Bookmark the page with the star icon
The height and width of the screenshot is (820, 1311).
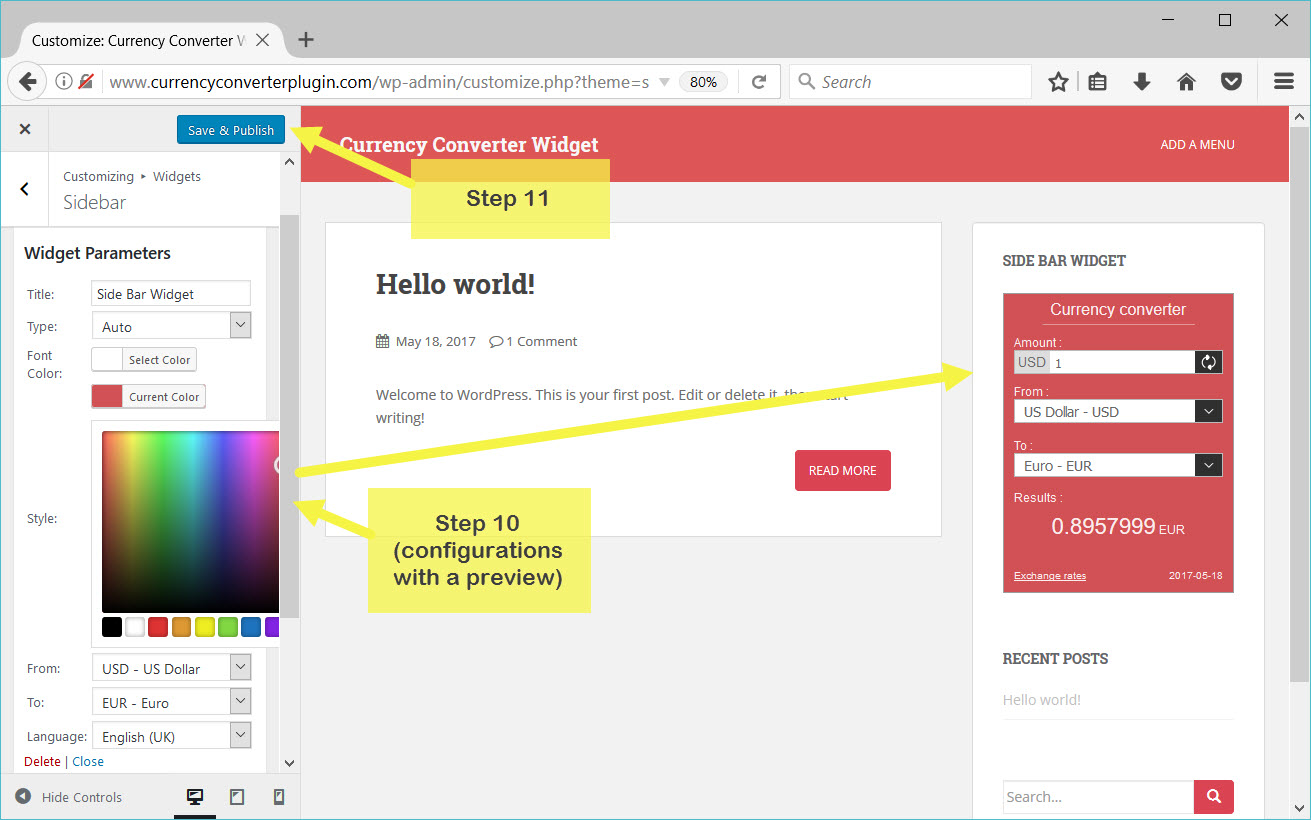1058,81
